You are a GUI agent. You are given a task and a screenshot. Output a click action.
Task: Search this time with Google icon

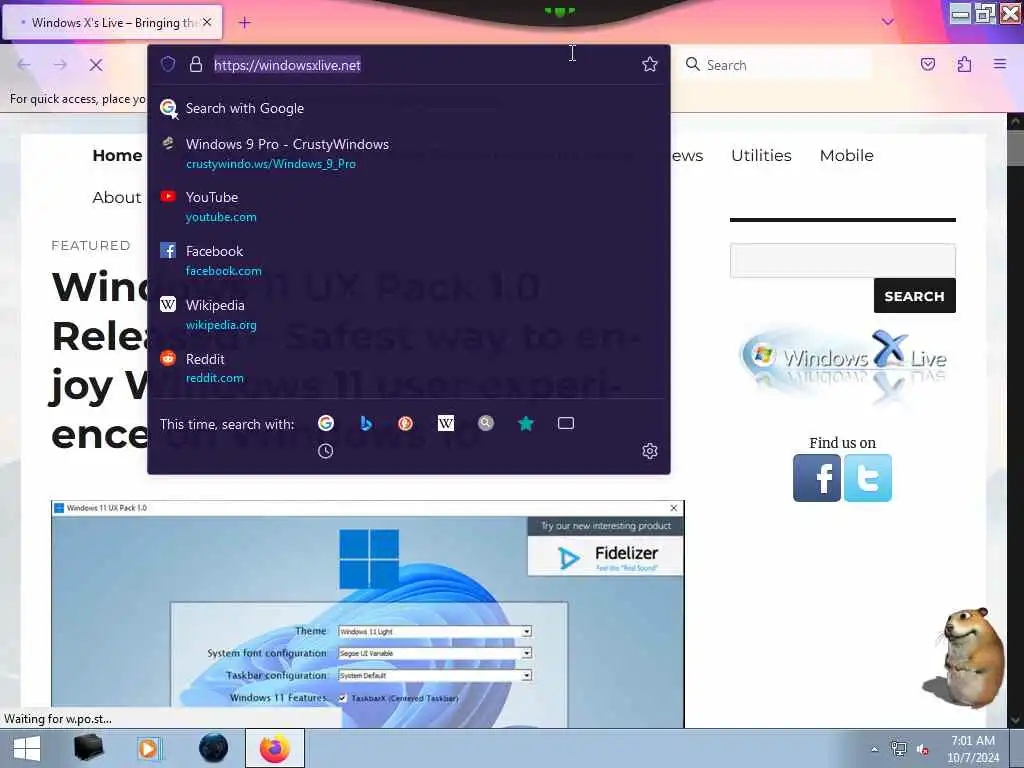point(326,423)
